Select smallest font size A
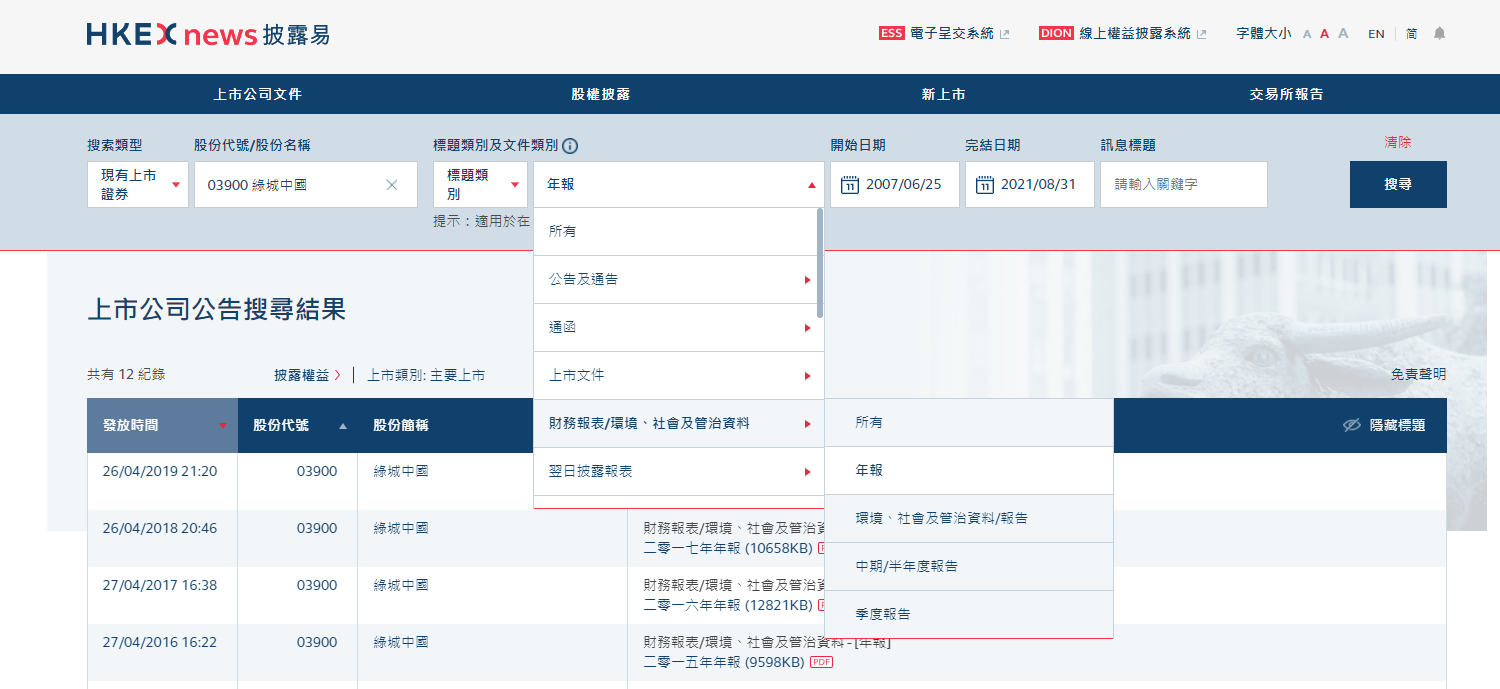The height and width of the screenshot is (689, 1500). click(1307, 34)
